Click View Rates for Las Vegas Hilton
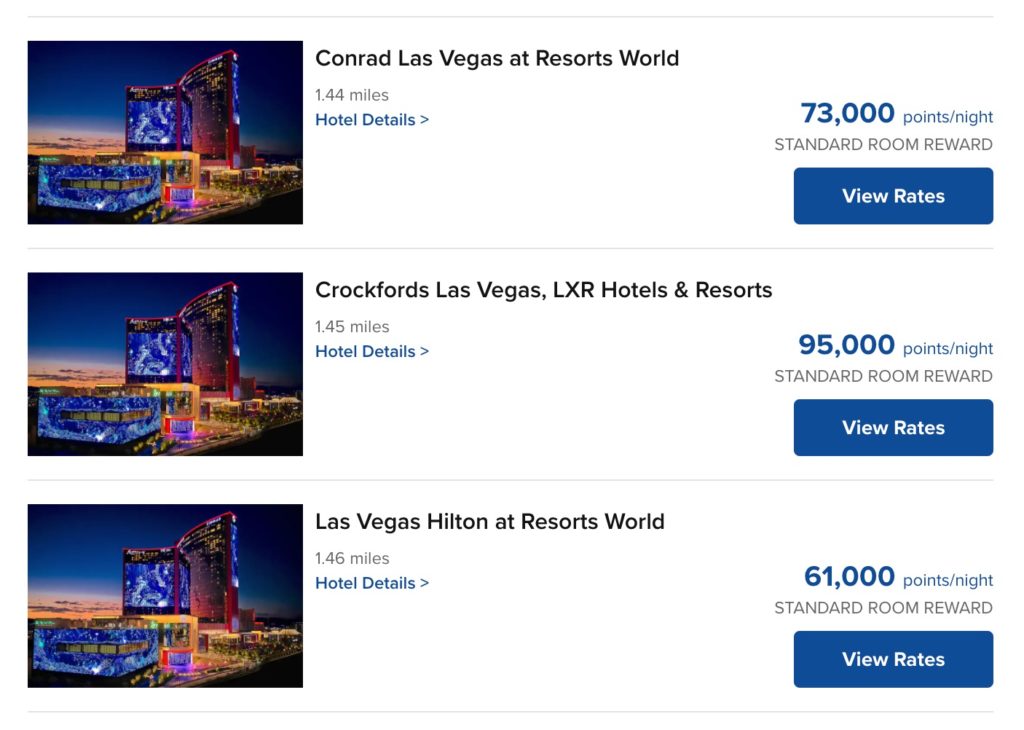Image resolution: width=1024 pixels, height=730 pixels. [892, 659]
